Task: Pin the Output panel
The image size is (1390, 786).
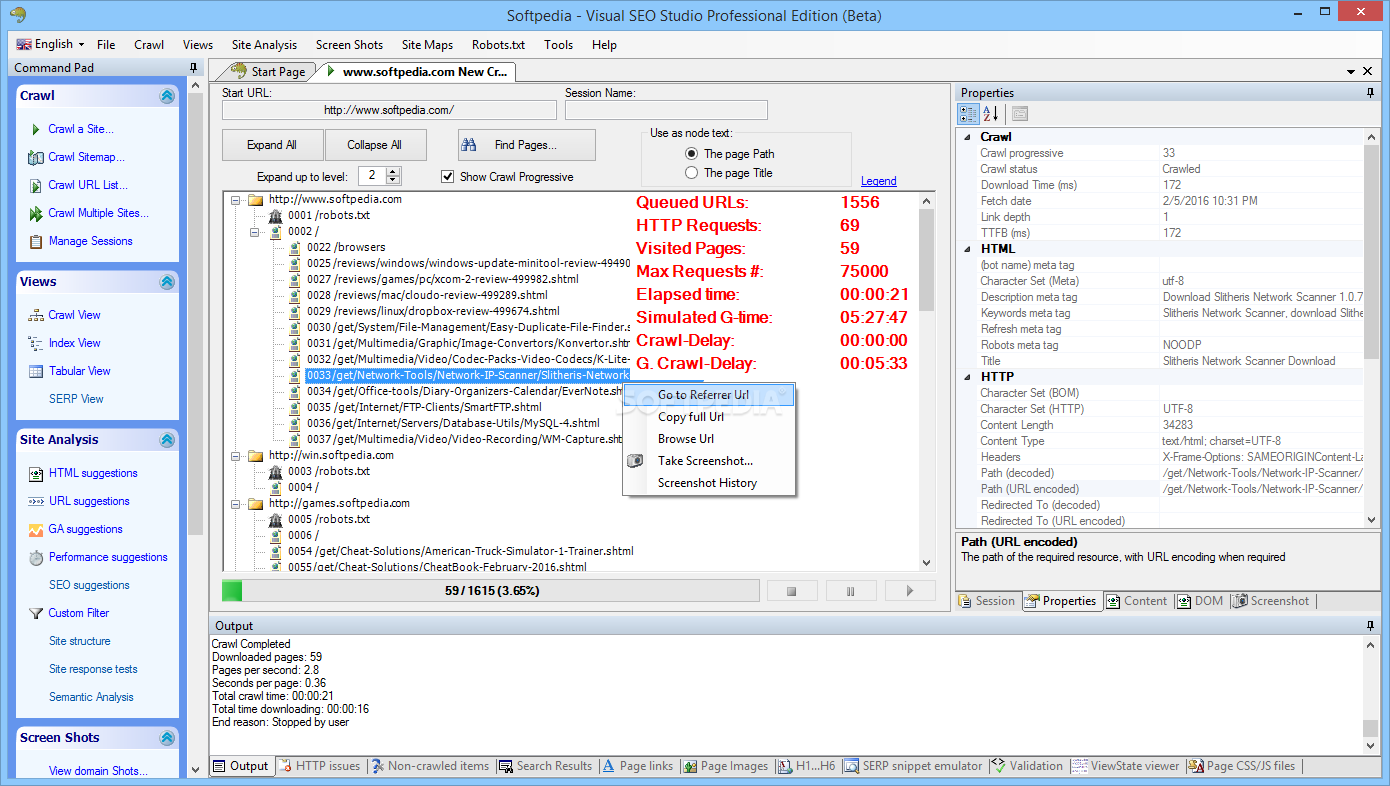Action: click(1371, 626)
